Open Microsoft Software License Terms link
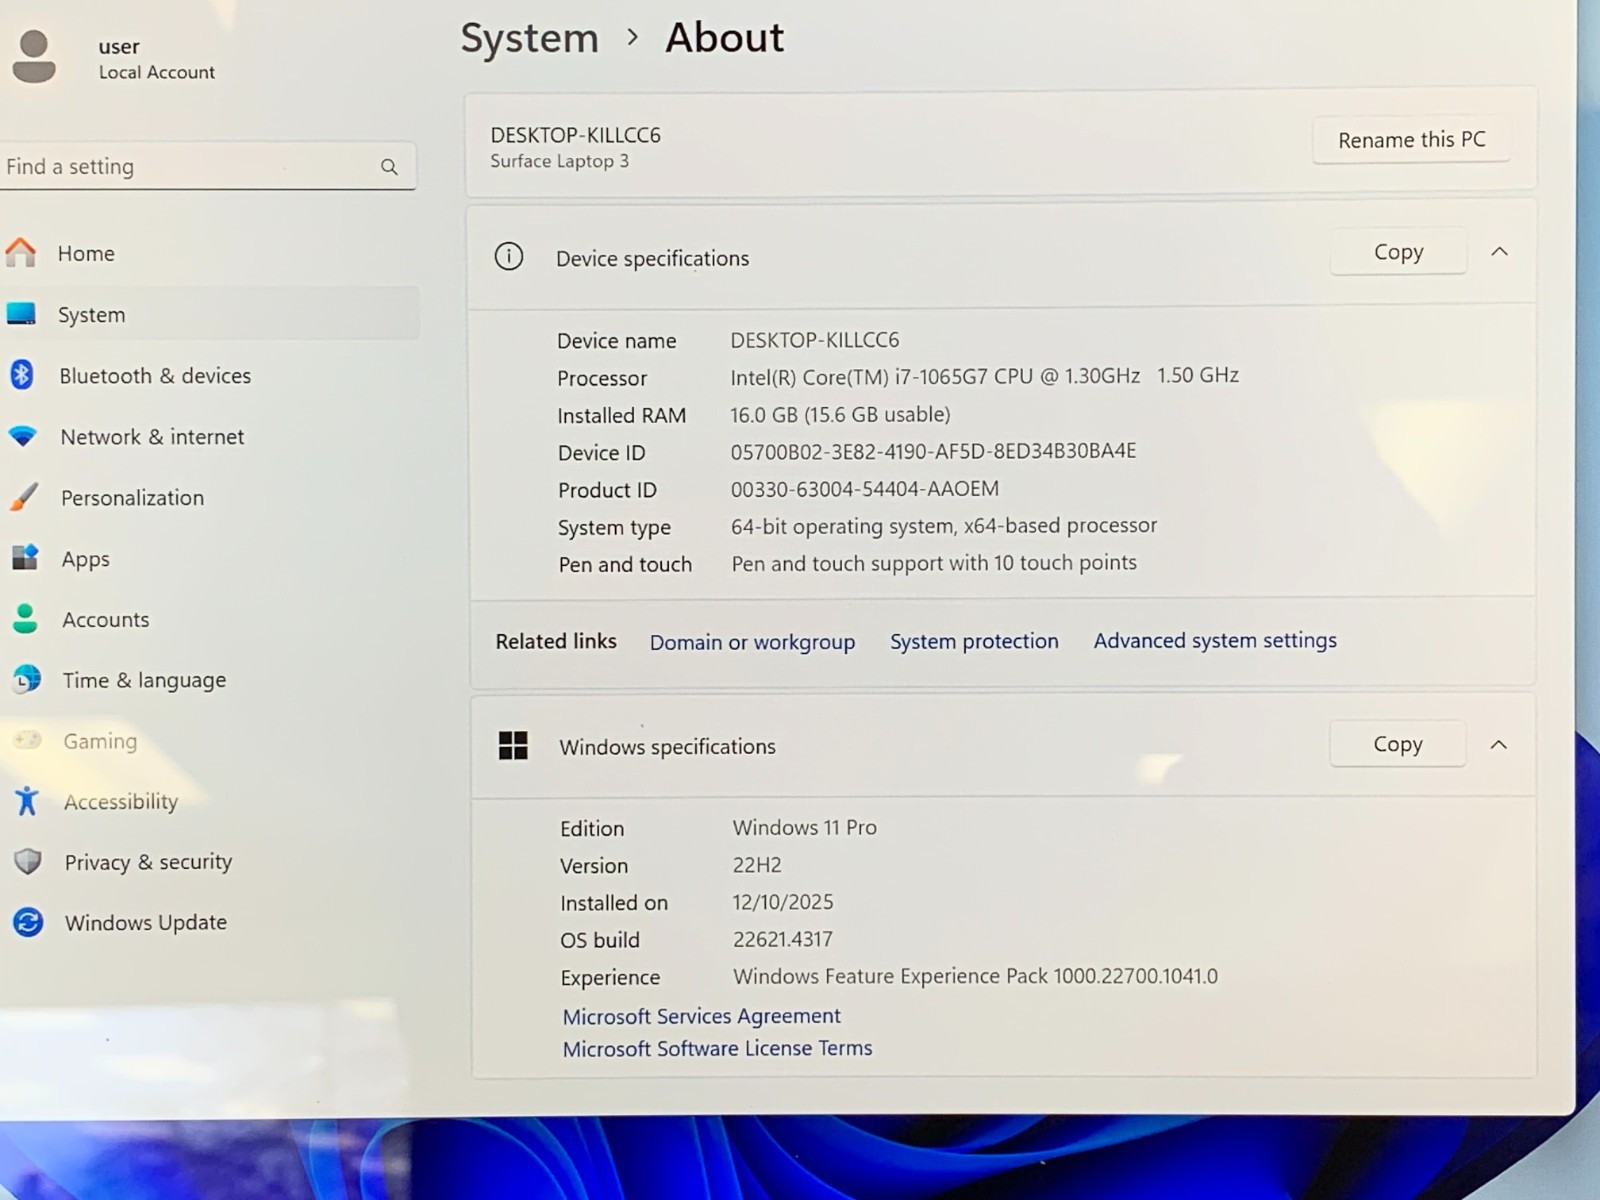 [717, 1048]
